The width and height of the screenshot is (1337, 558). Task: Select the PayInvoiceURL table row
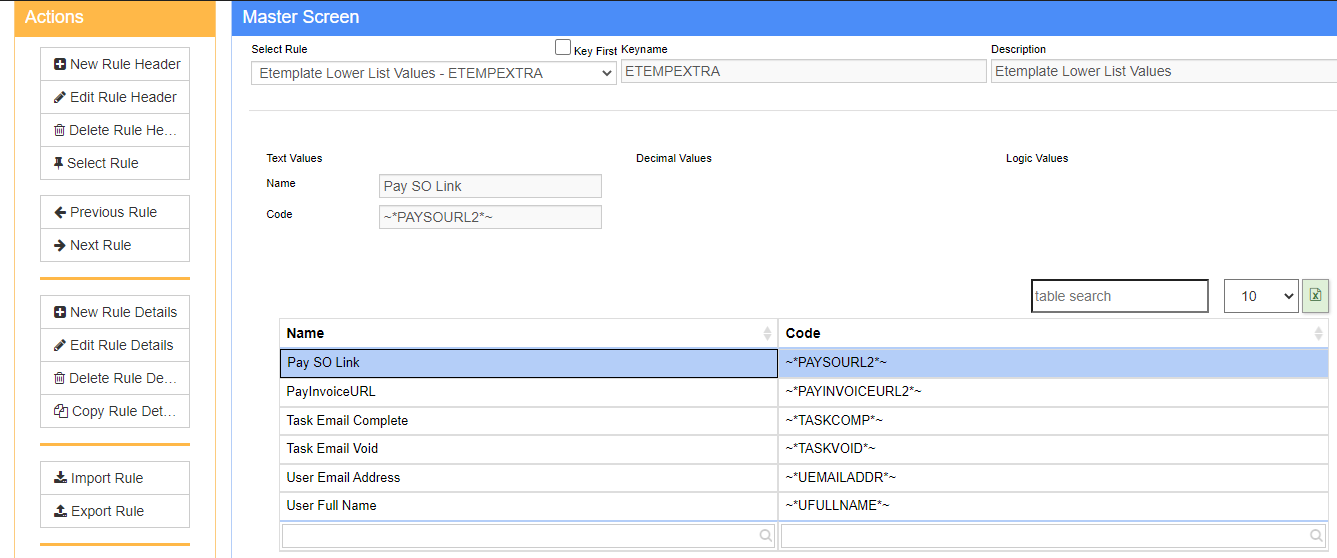tap(528, 391)
